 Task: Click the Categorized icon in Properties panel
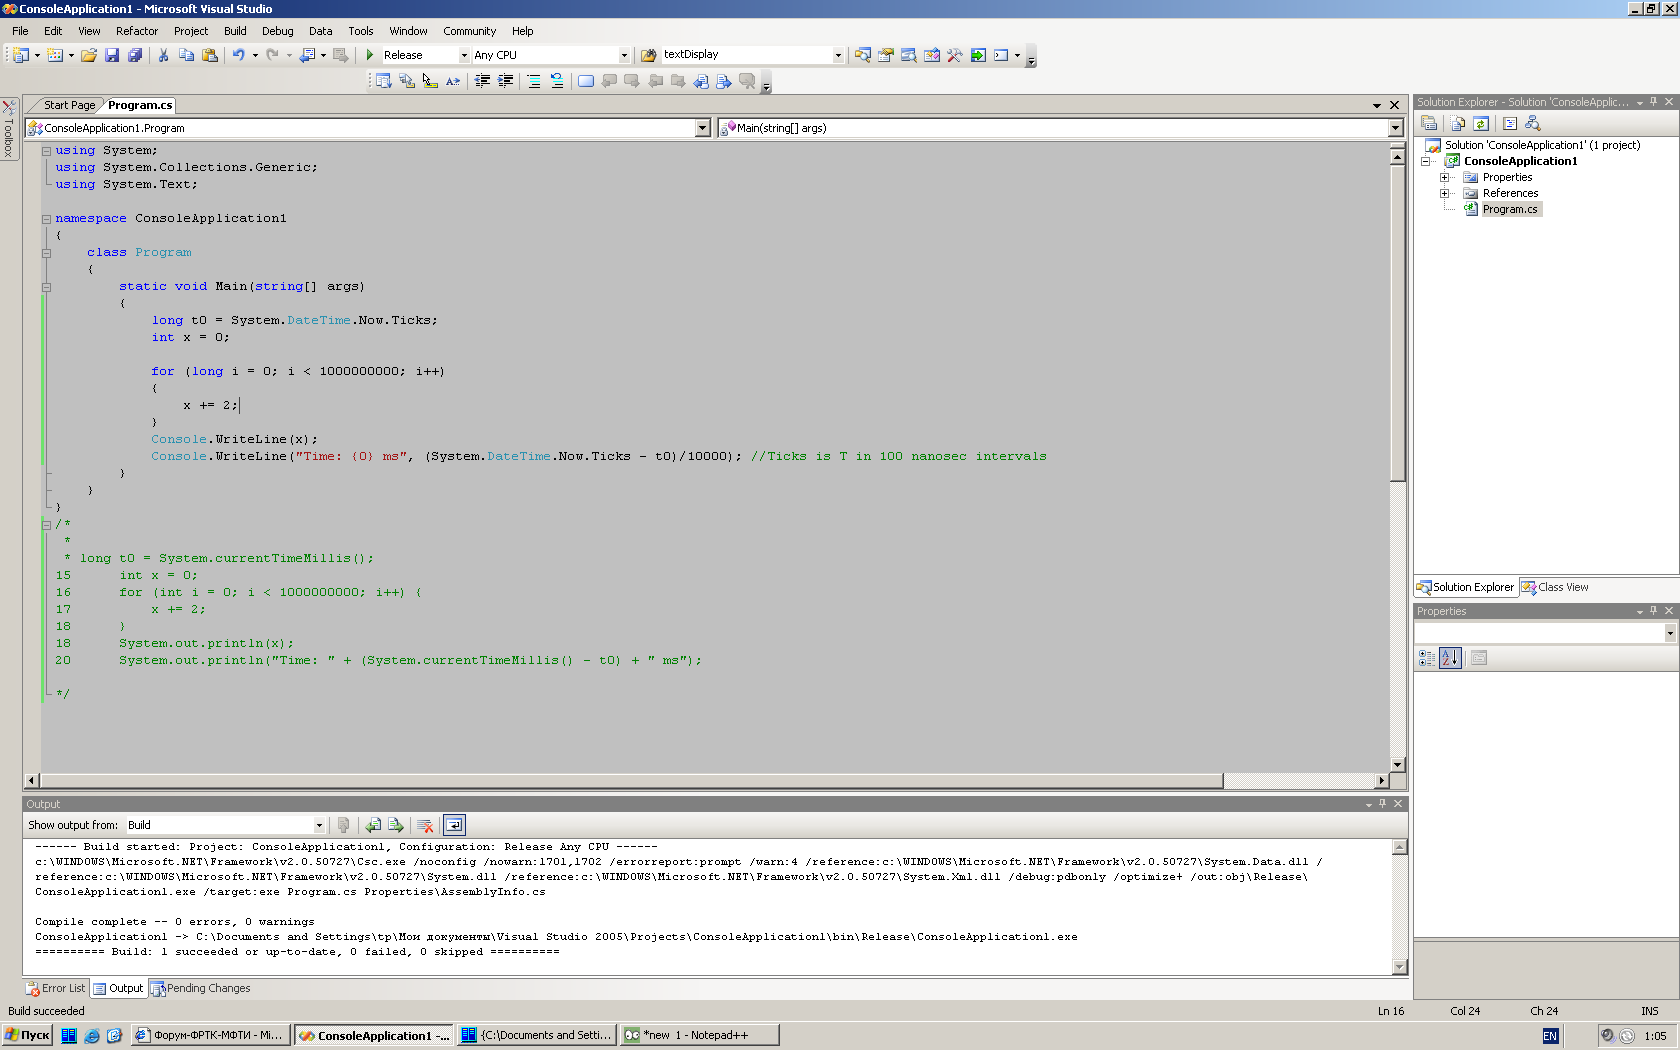coord(1427,657)
